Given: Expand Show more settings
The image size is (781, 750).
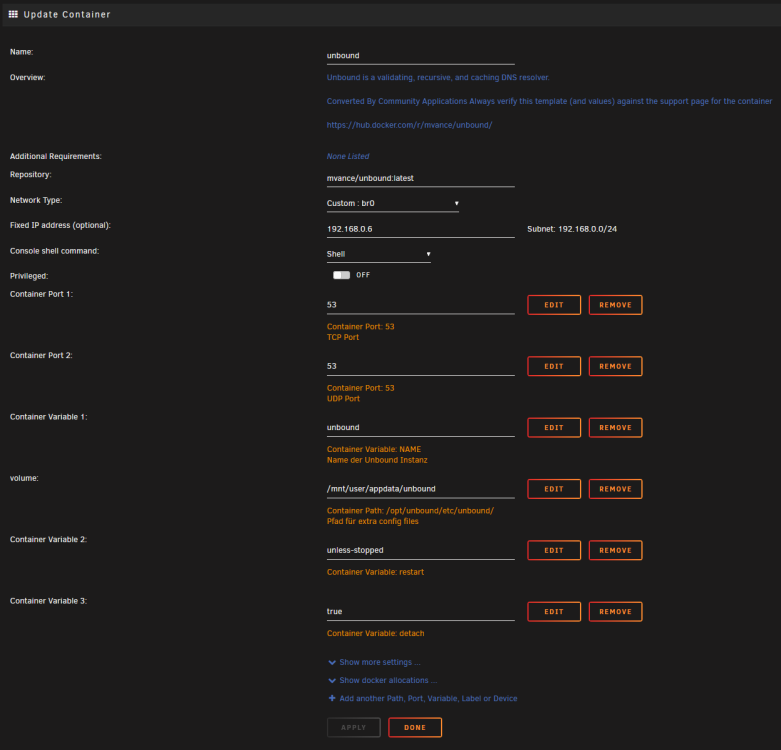Looking at the screenshot, I should pyautogui.click(x=380, y=662).
